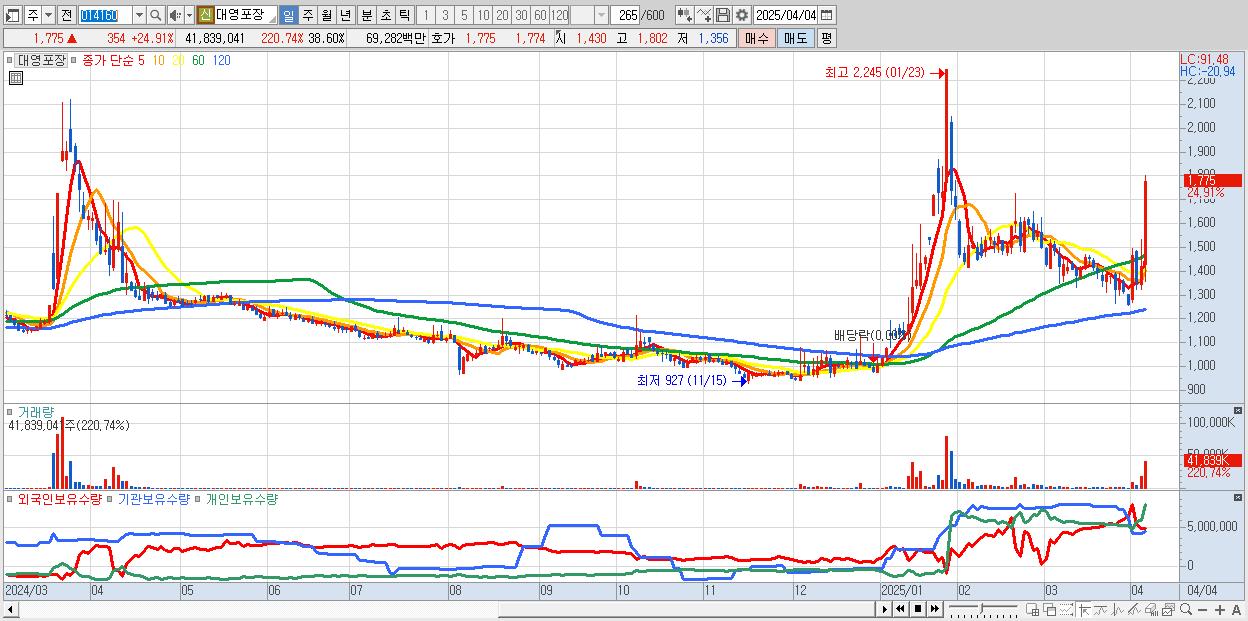This screenshot has width=1248, height=621.
Task: Click the 매수 buy button
Action: [757, 38]
